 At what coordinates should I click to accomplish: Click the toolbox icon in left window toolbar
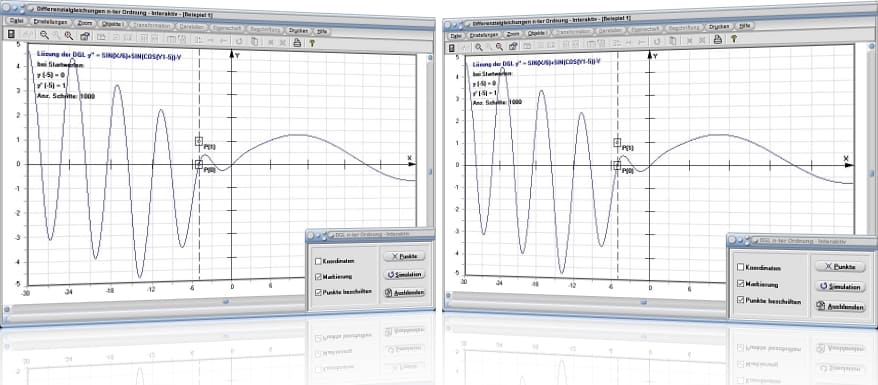(84, 37)
